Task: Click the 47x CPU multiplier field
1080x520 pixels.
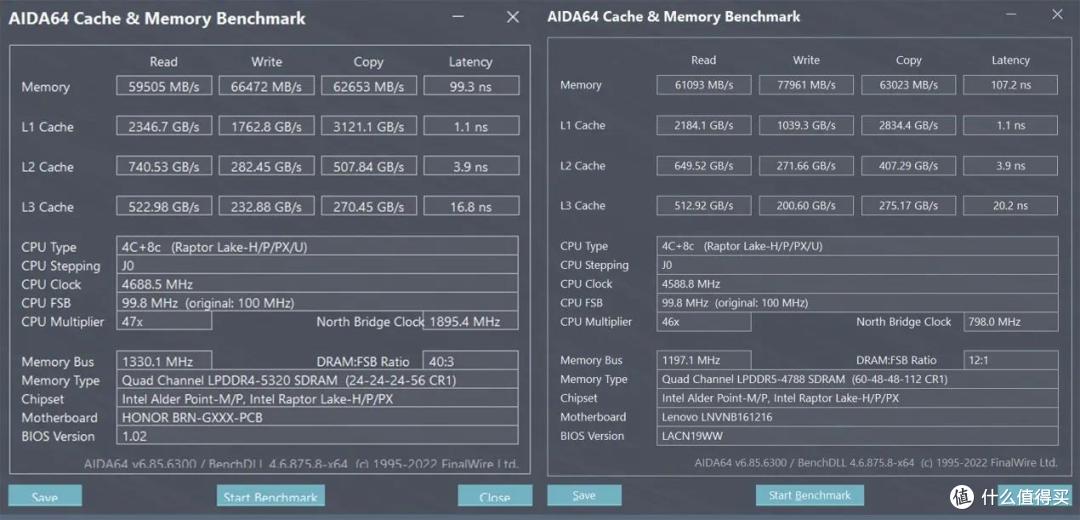Action: click(164, 321)
